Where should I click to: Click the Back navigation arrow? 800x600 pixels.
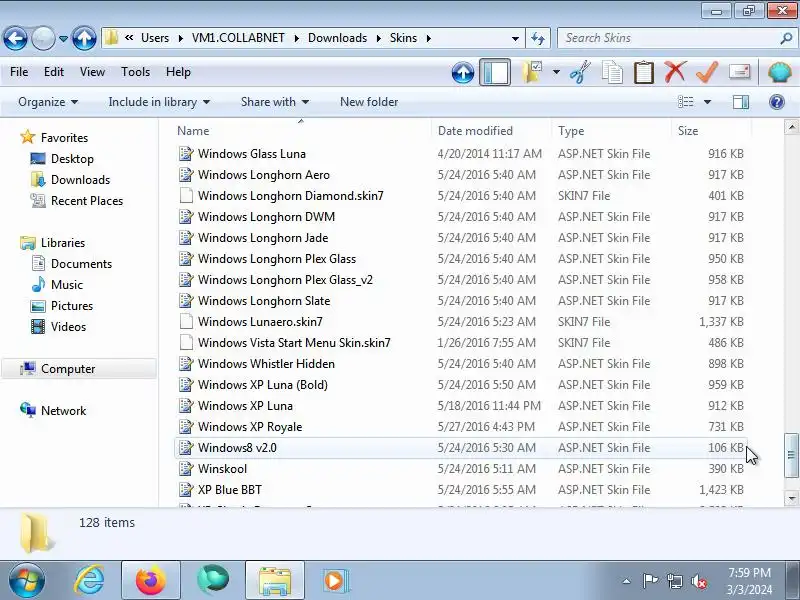point(15,38)
